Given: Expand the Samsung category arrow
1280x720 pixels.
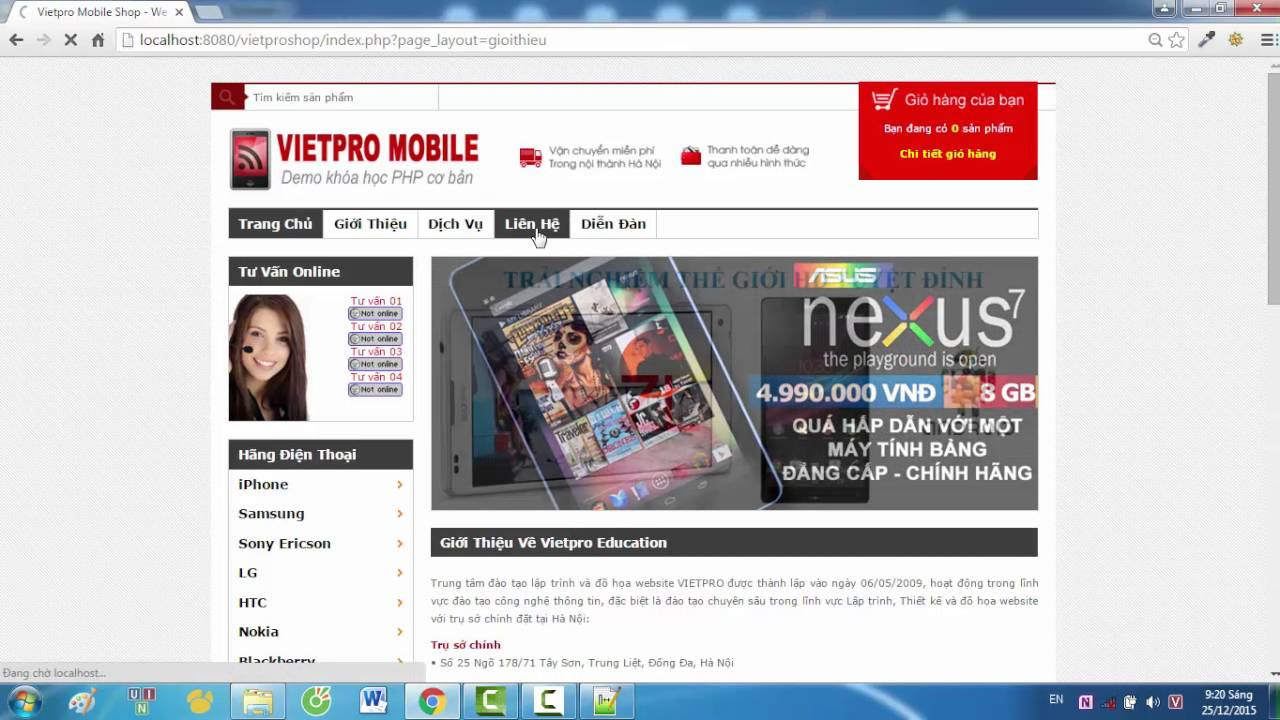Looking at the screenshot, I should pos(399,514).
